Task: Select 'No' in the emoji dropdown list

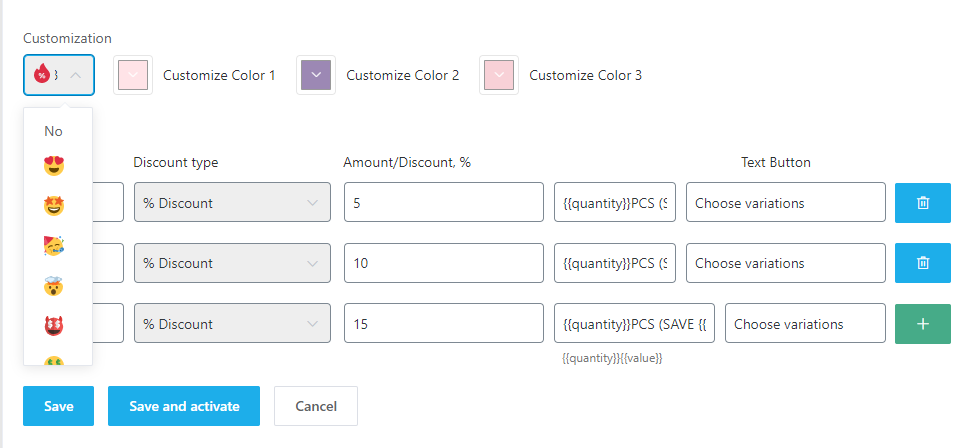Action: pyautogui.click(x=54, y=131)
